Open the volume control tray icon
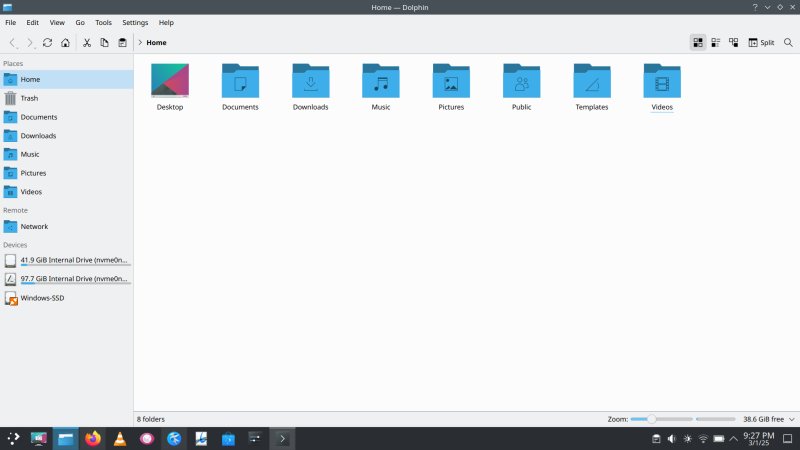The image size is (800, 450). pos(672,439)
